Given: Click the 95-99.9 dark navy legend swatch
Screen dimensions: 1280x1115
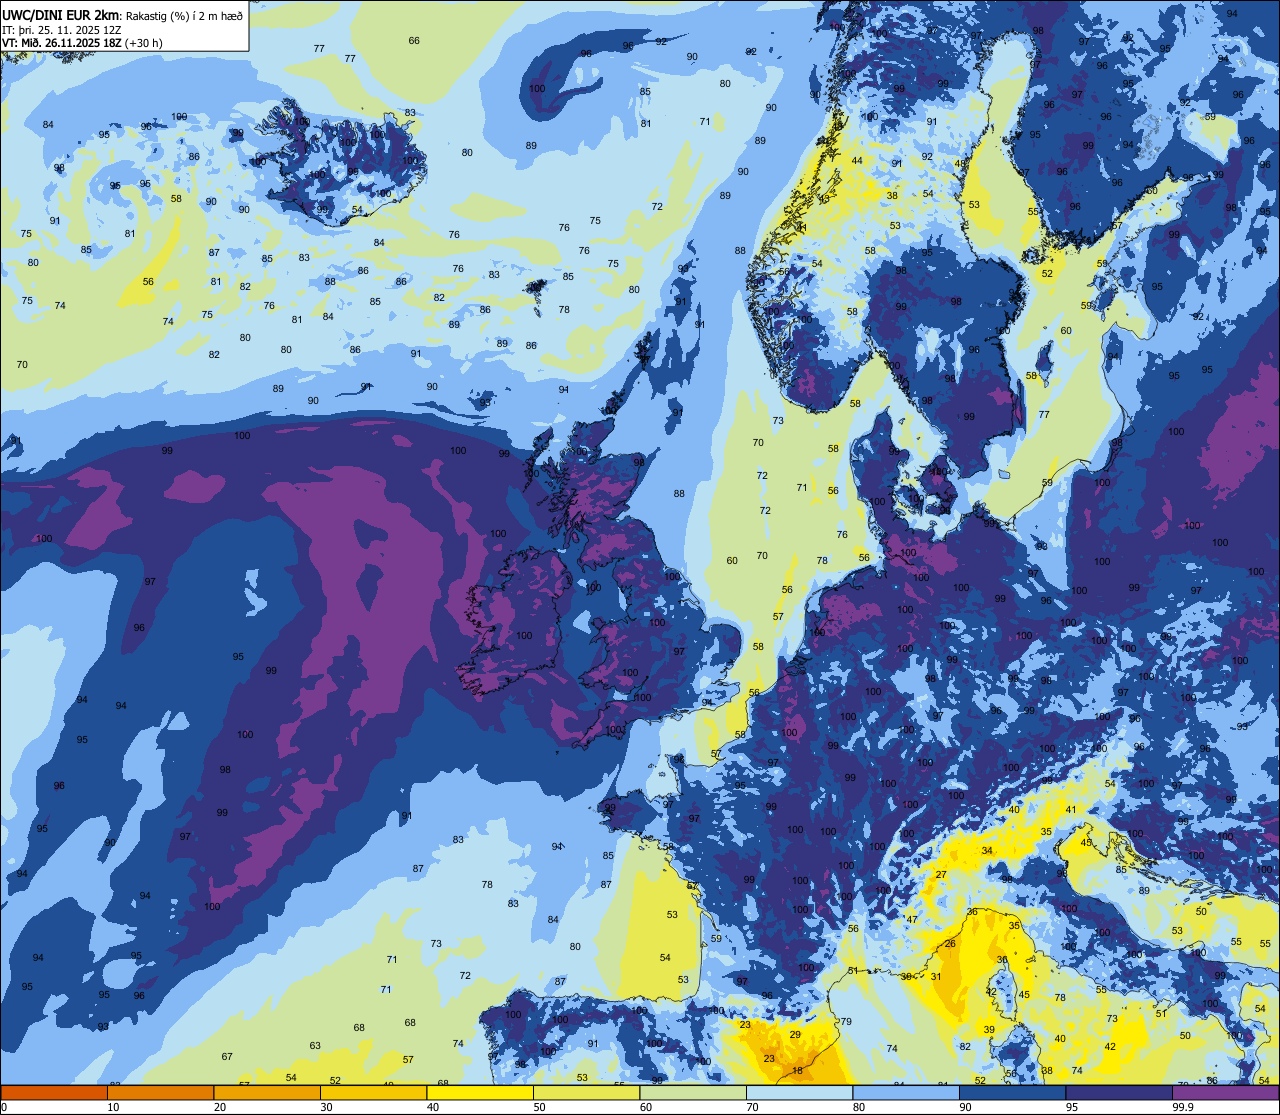Looking at the screenshot, I should [1119, 1092].
